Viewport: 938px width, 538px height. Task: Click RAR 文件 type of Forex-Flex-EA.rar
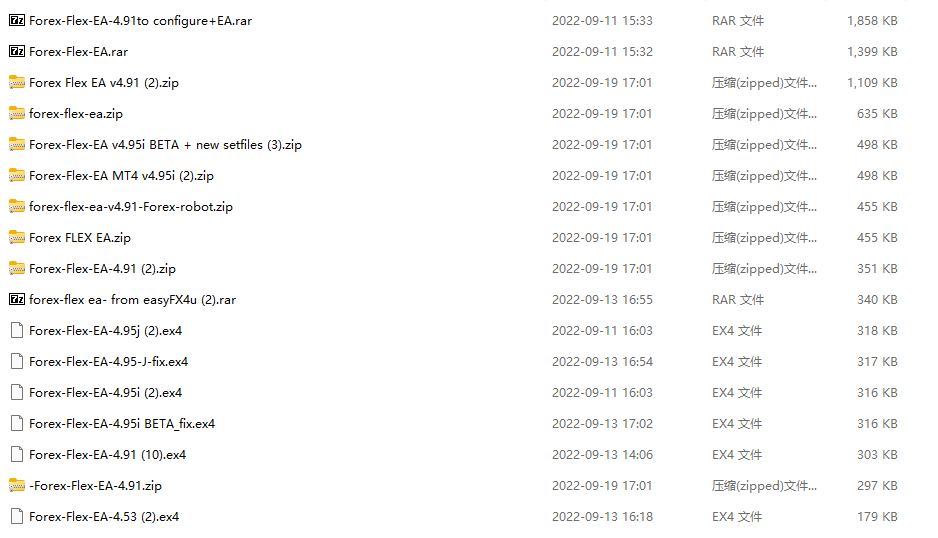coord(738,51)
